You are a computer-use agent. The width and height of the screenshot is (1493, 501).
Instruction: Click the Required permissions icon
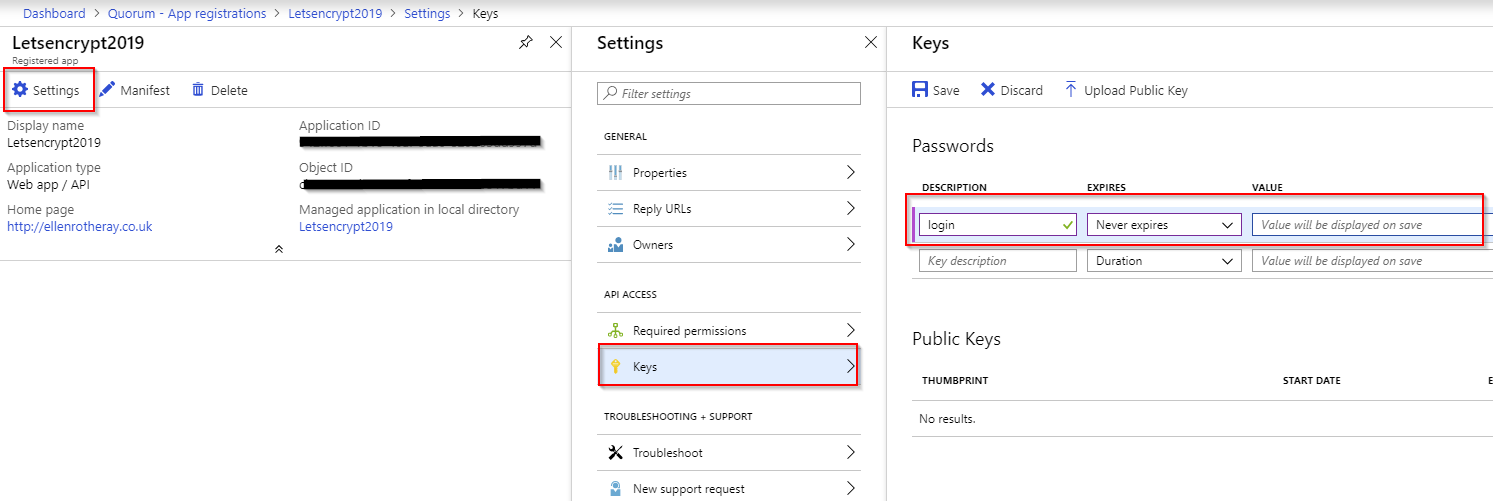616,331
